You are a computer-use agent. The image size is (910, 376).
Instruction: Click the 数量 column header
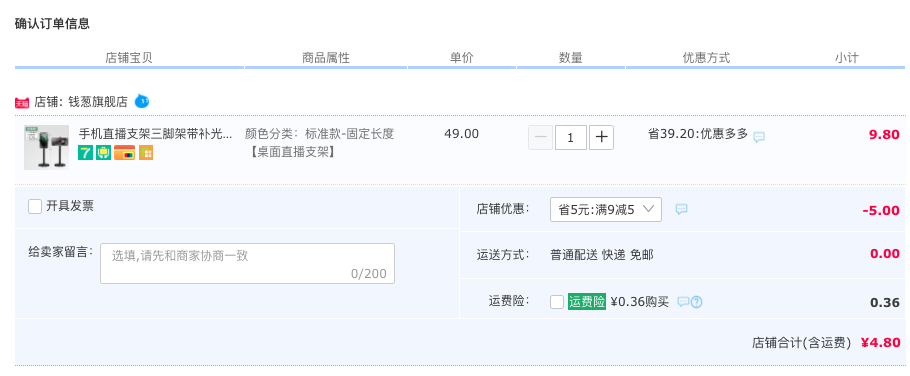tap(571, 58)
